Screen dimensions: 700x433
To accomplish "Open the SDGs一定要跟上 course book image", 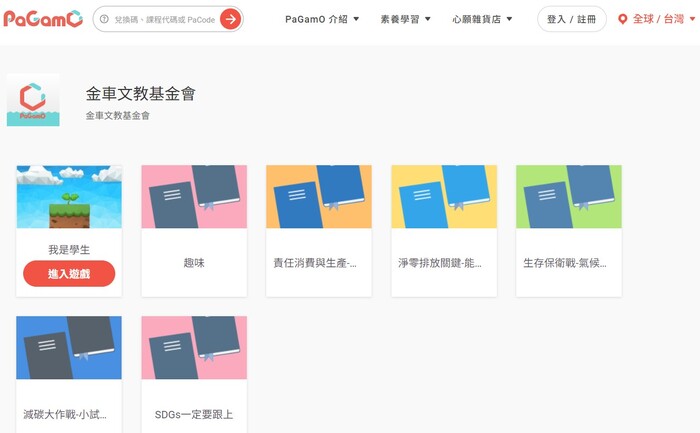I will coord(194,348).
